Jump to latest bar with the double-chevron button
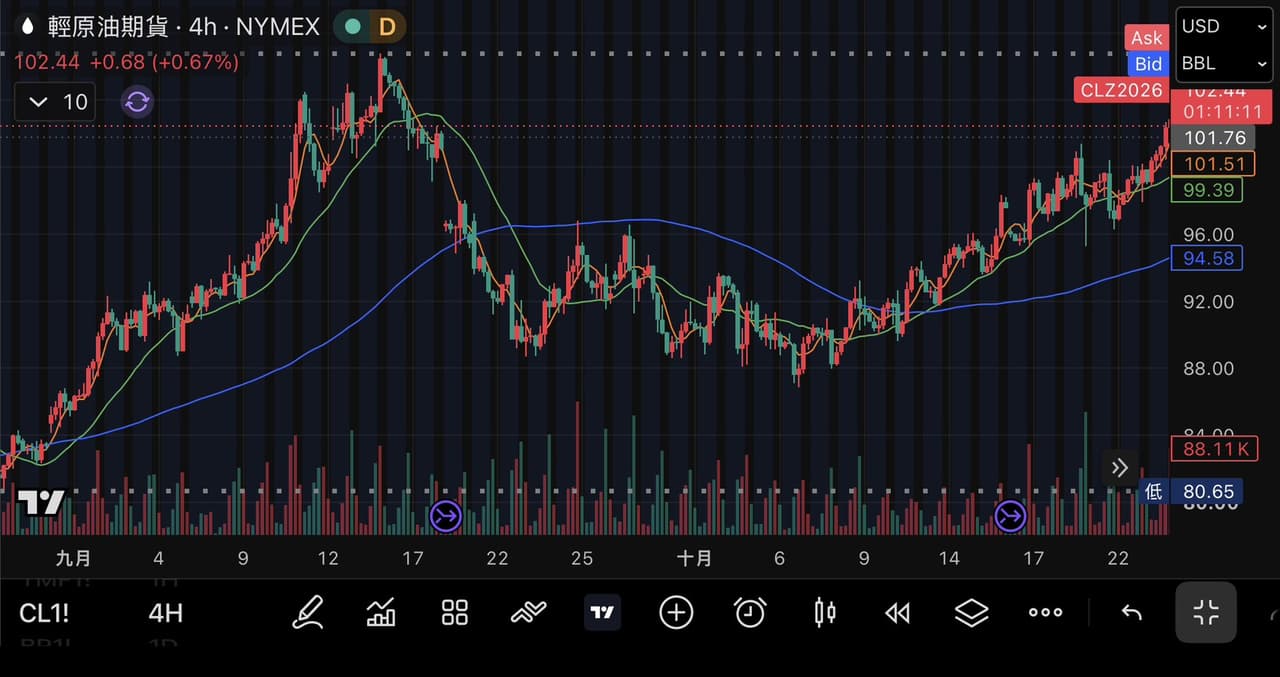This screenshot has height=677, width=1280. (1119, 467)
